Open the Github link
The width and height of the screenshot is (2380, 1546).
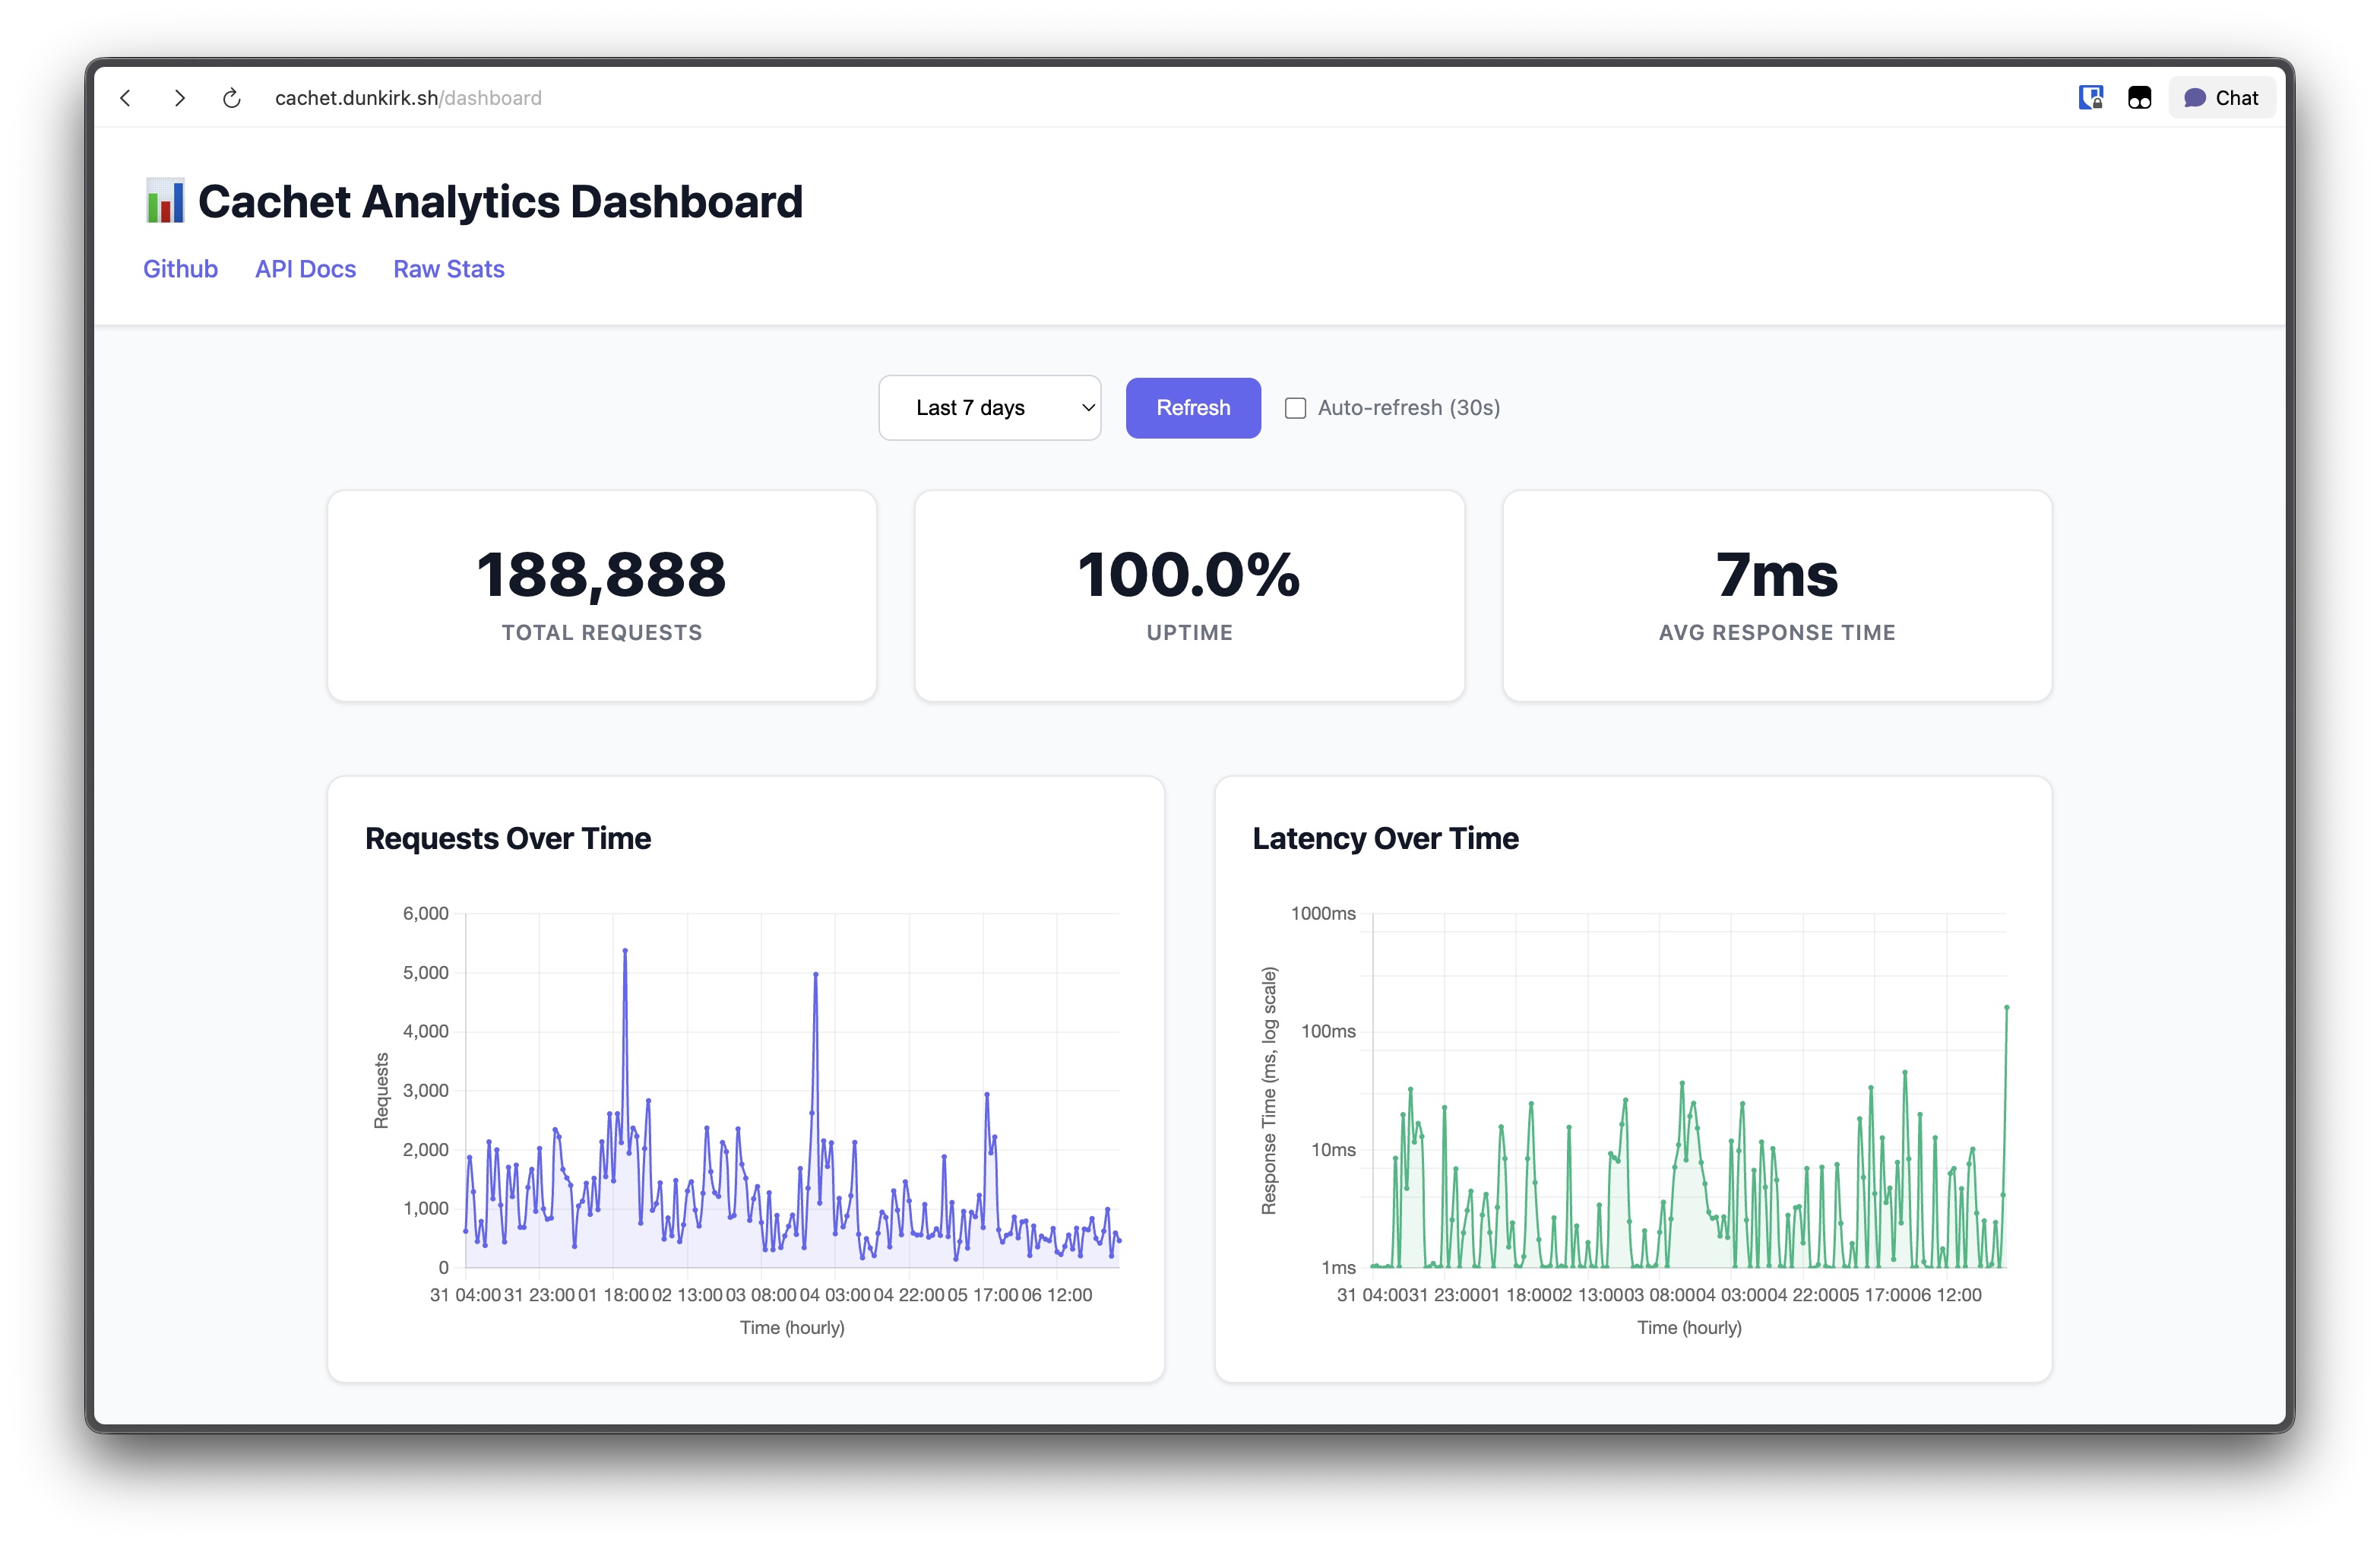(x=180, y=268)
